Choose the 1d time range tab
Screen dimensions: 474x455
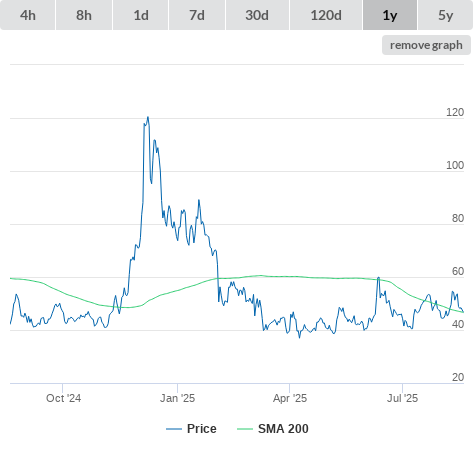click(141, 15)
